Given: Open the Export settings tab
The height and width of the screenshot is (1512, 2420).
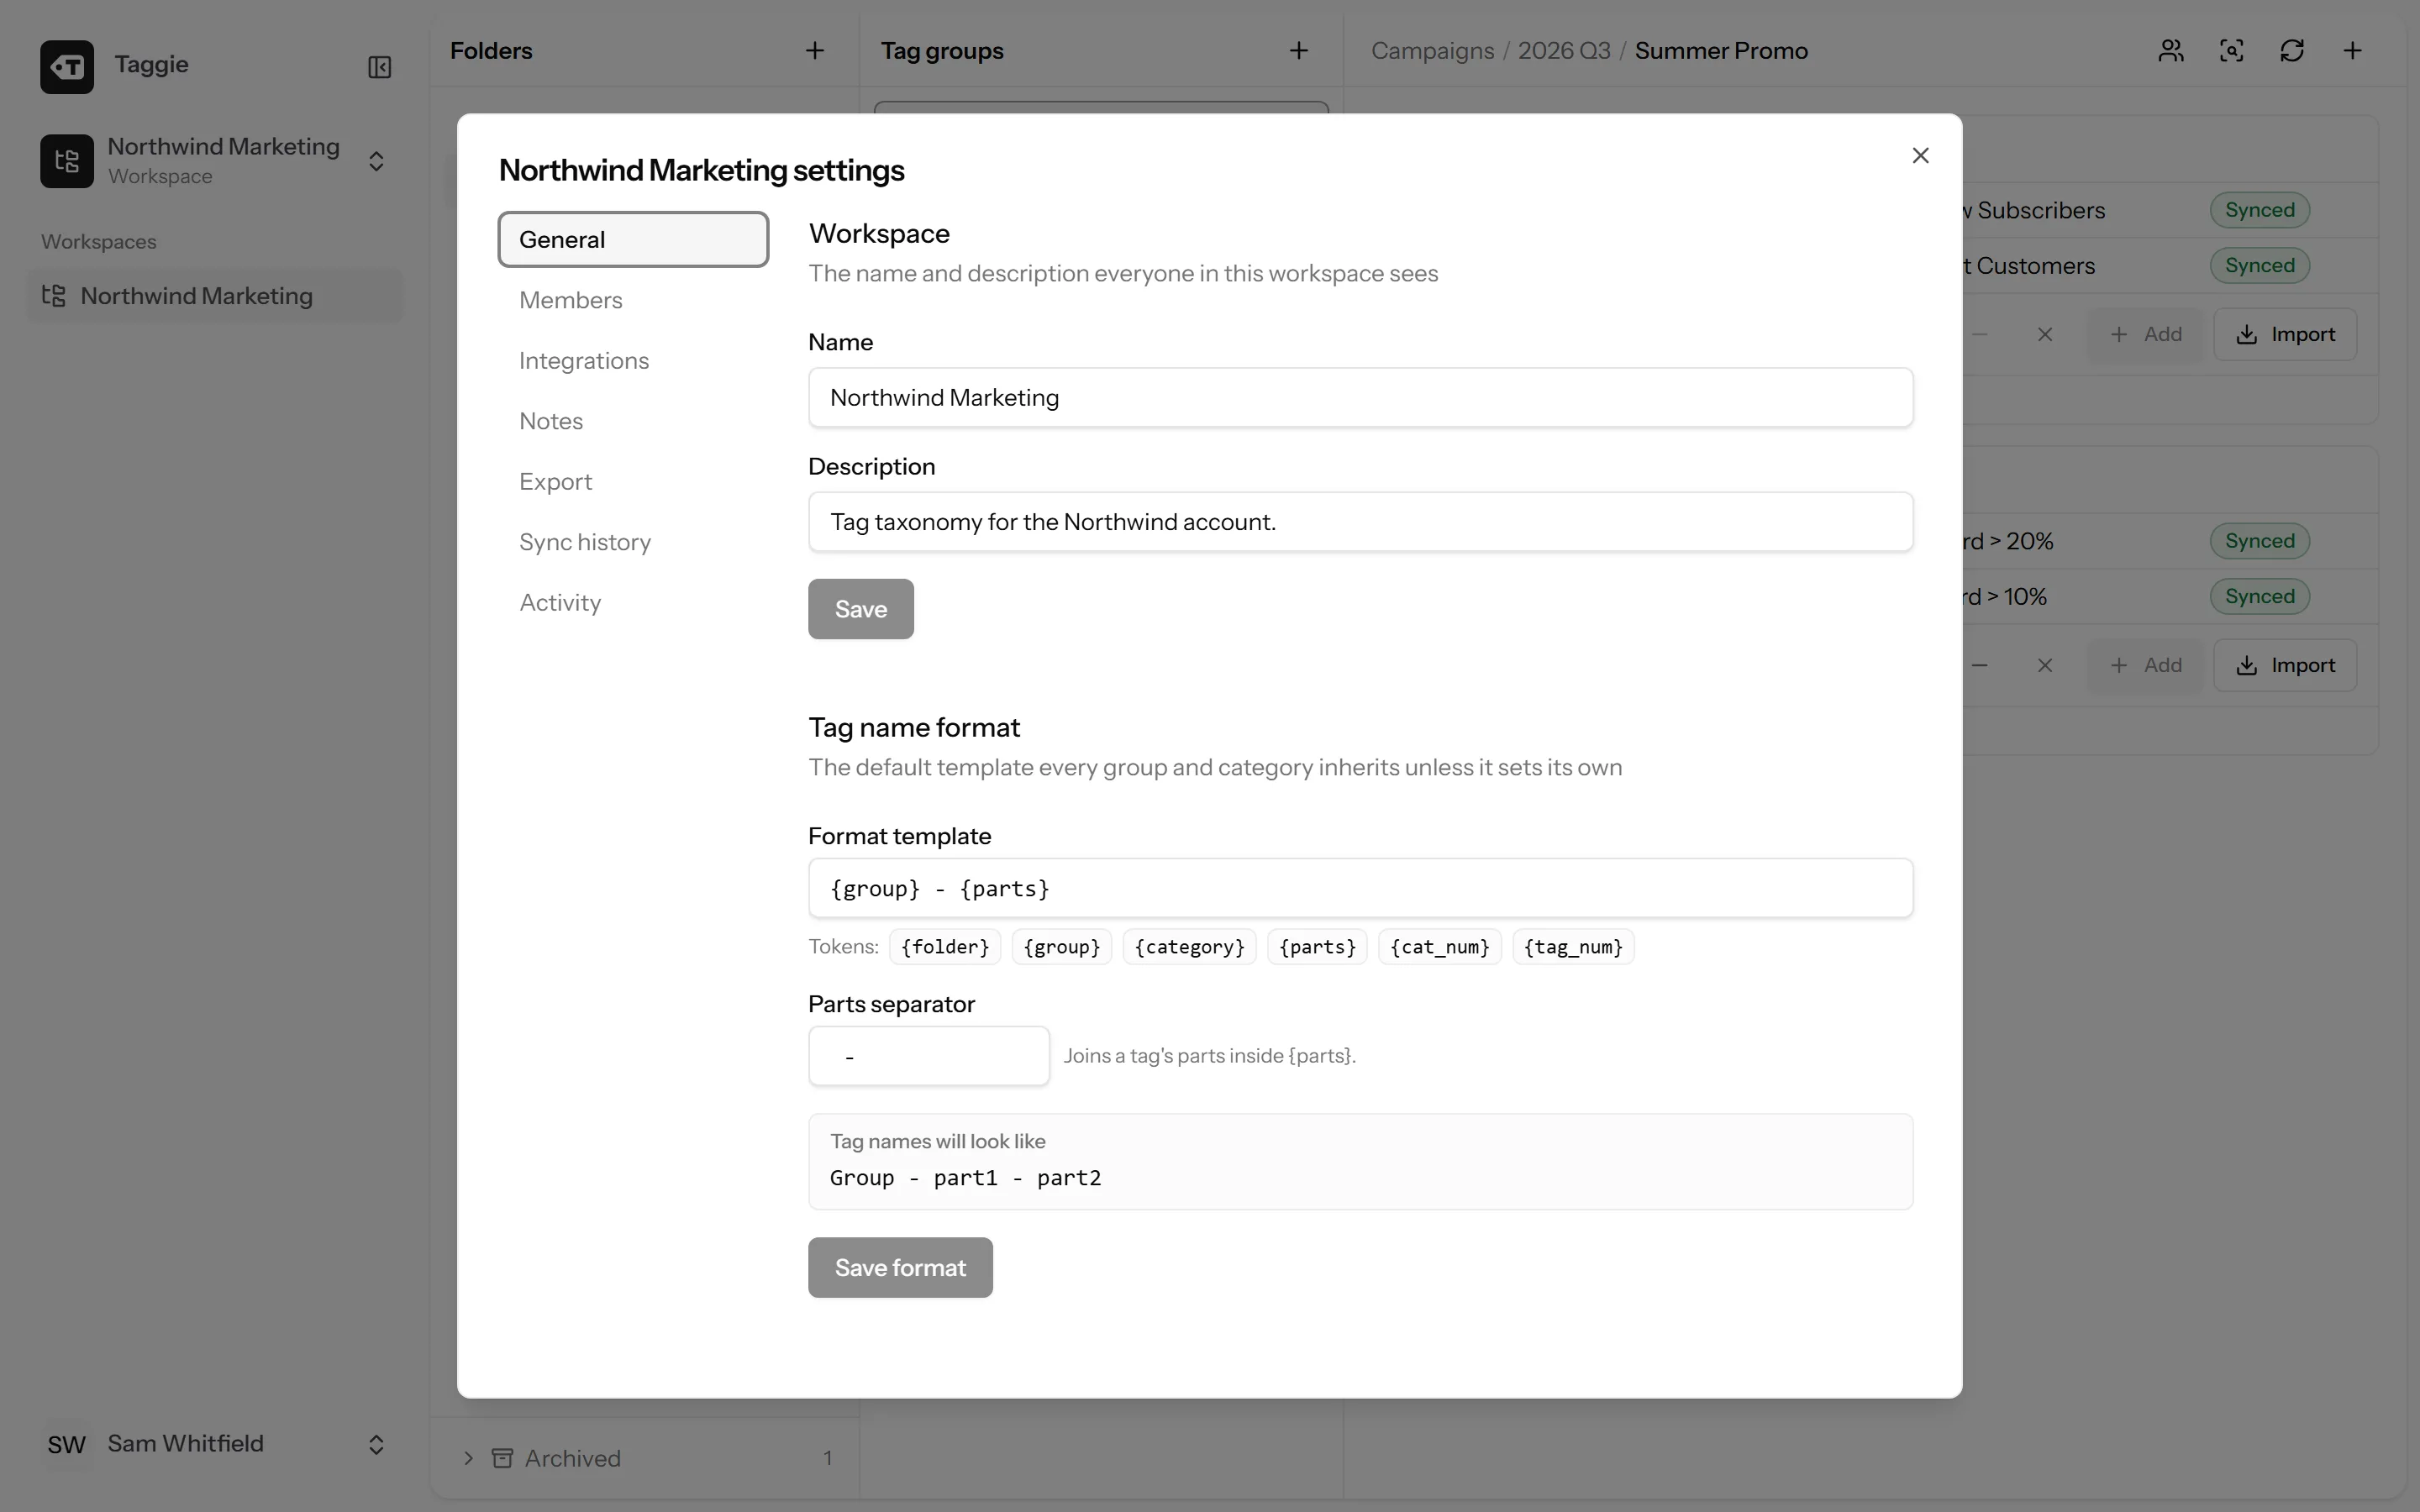Looking at the screenshot, I should click(633, 481).
